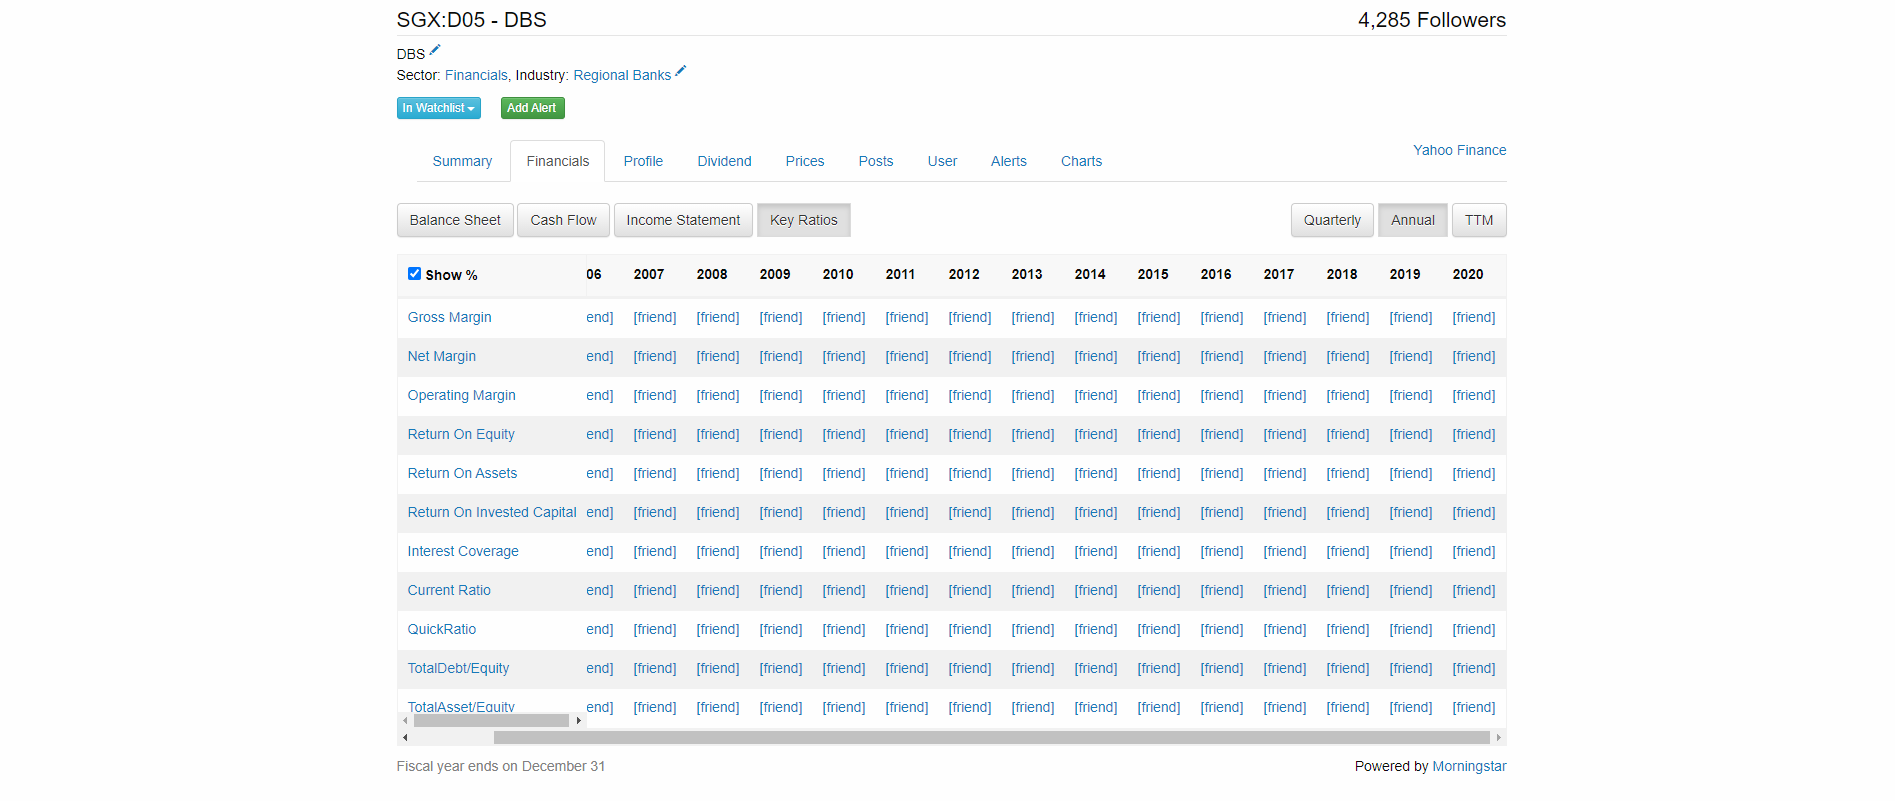Screen dimensions: 1895x801
Task: Open the Net Margin row link
Action: pos(441,356)
